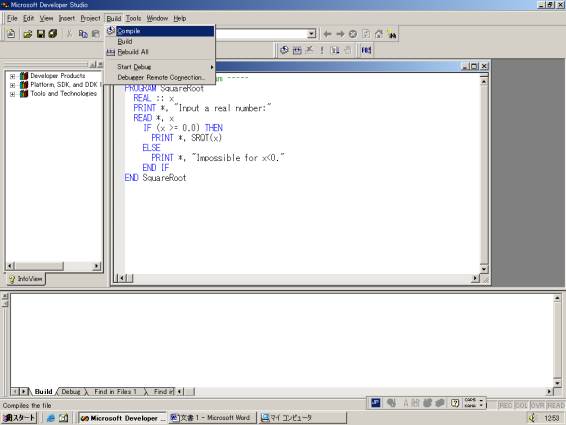Screen dimensions: 566x425
Task: Click the Stop circular icon
Action: [353, 34]
